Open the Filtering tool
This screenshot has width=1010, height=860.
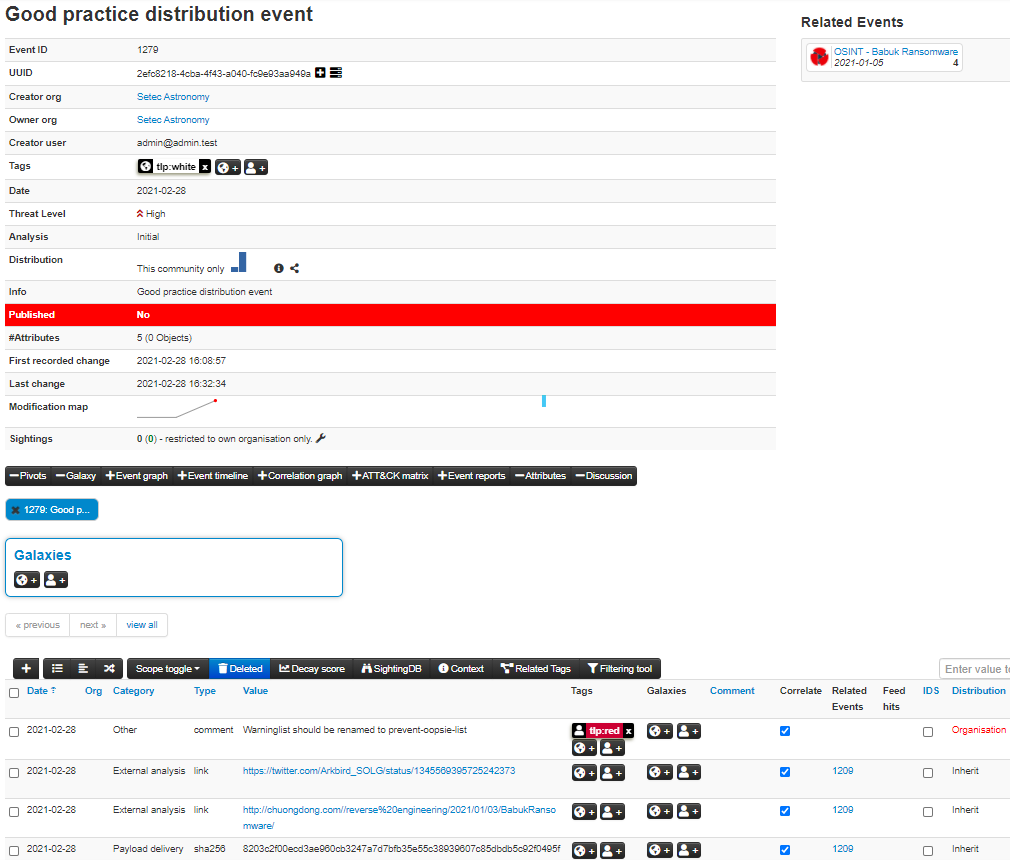pyautogui.click(x=619, y=669)
